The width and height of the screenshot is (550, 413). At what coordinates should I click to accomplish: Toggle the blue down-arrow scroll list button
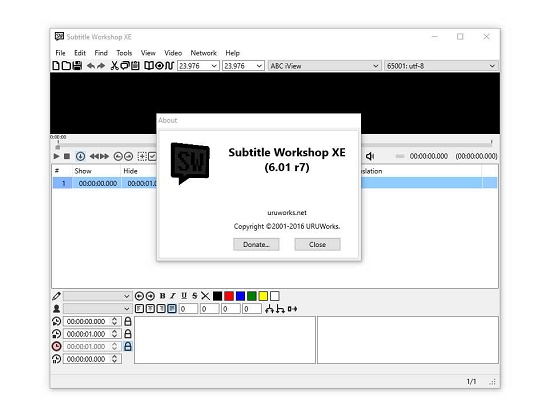[80, 156]
